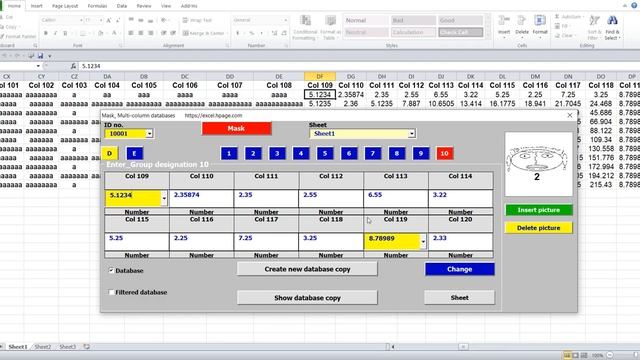640x360 pixels.
Task: Switch to the Data ribbon tab
Action: click(122, 6)
